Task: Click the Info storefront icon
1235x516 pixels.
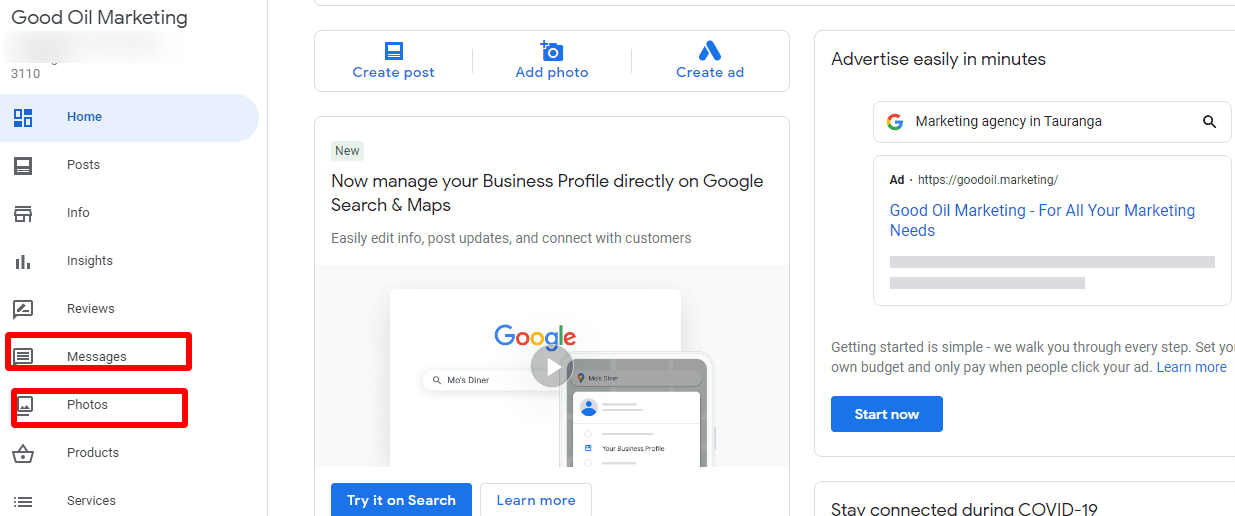Action: 23,213
